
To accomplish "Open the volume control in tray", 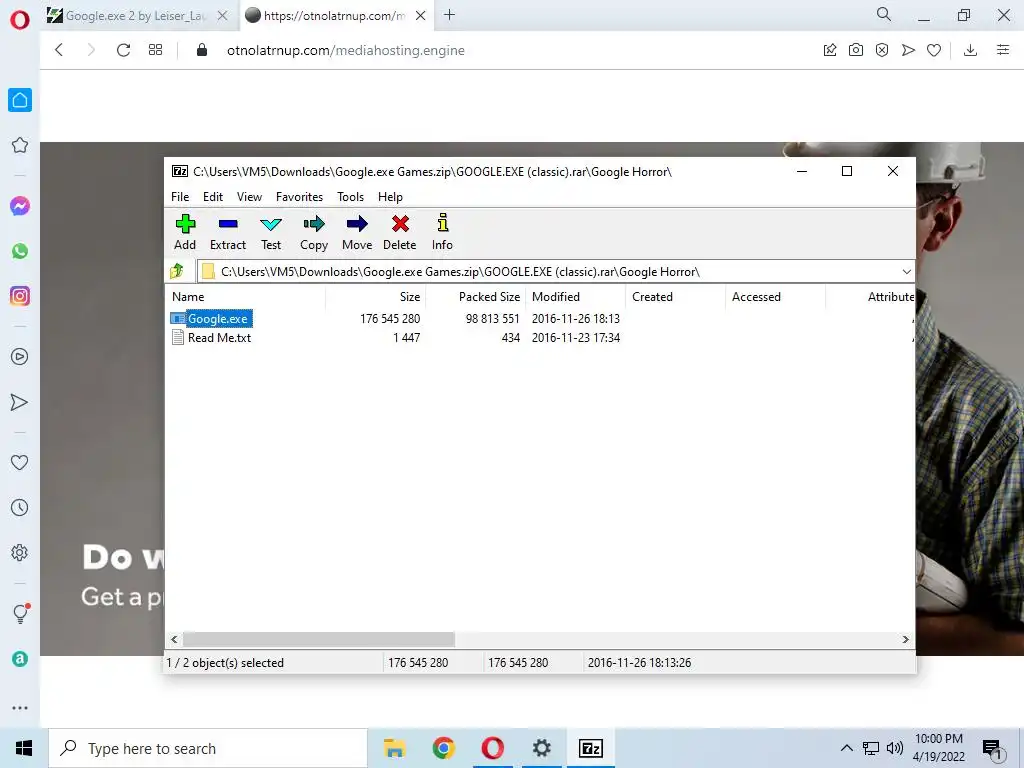I will pos(895,748).
